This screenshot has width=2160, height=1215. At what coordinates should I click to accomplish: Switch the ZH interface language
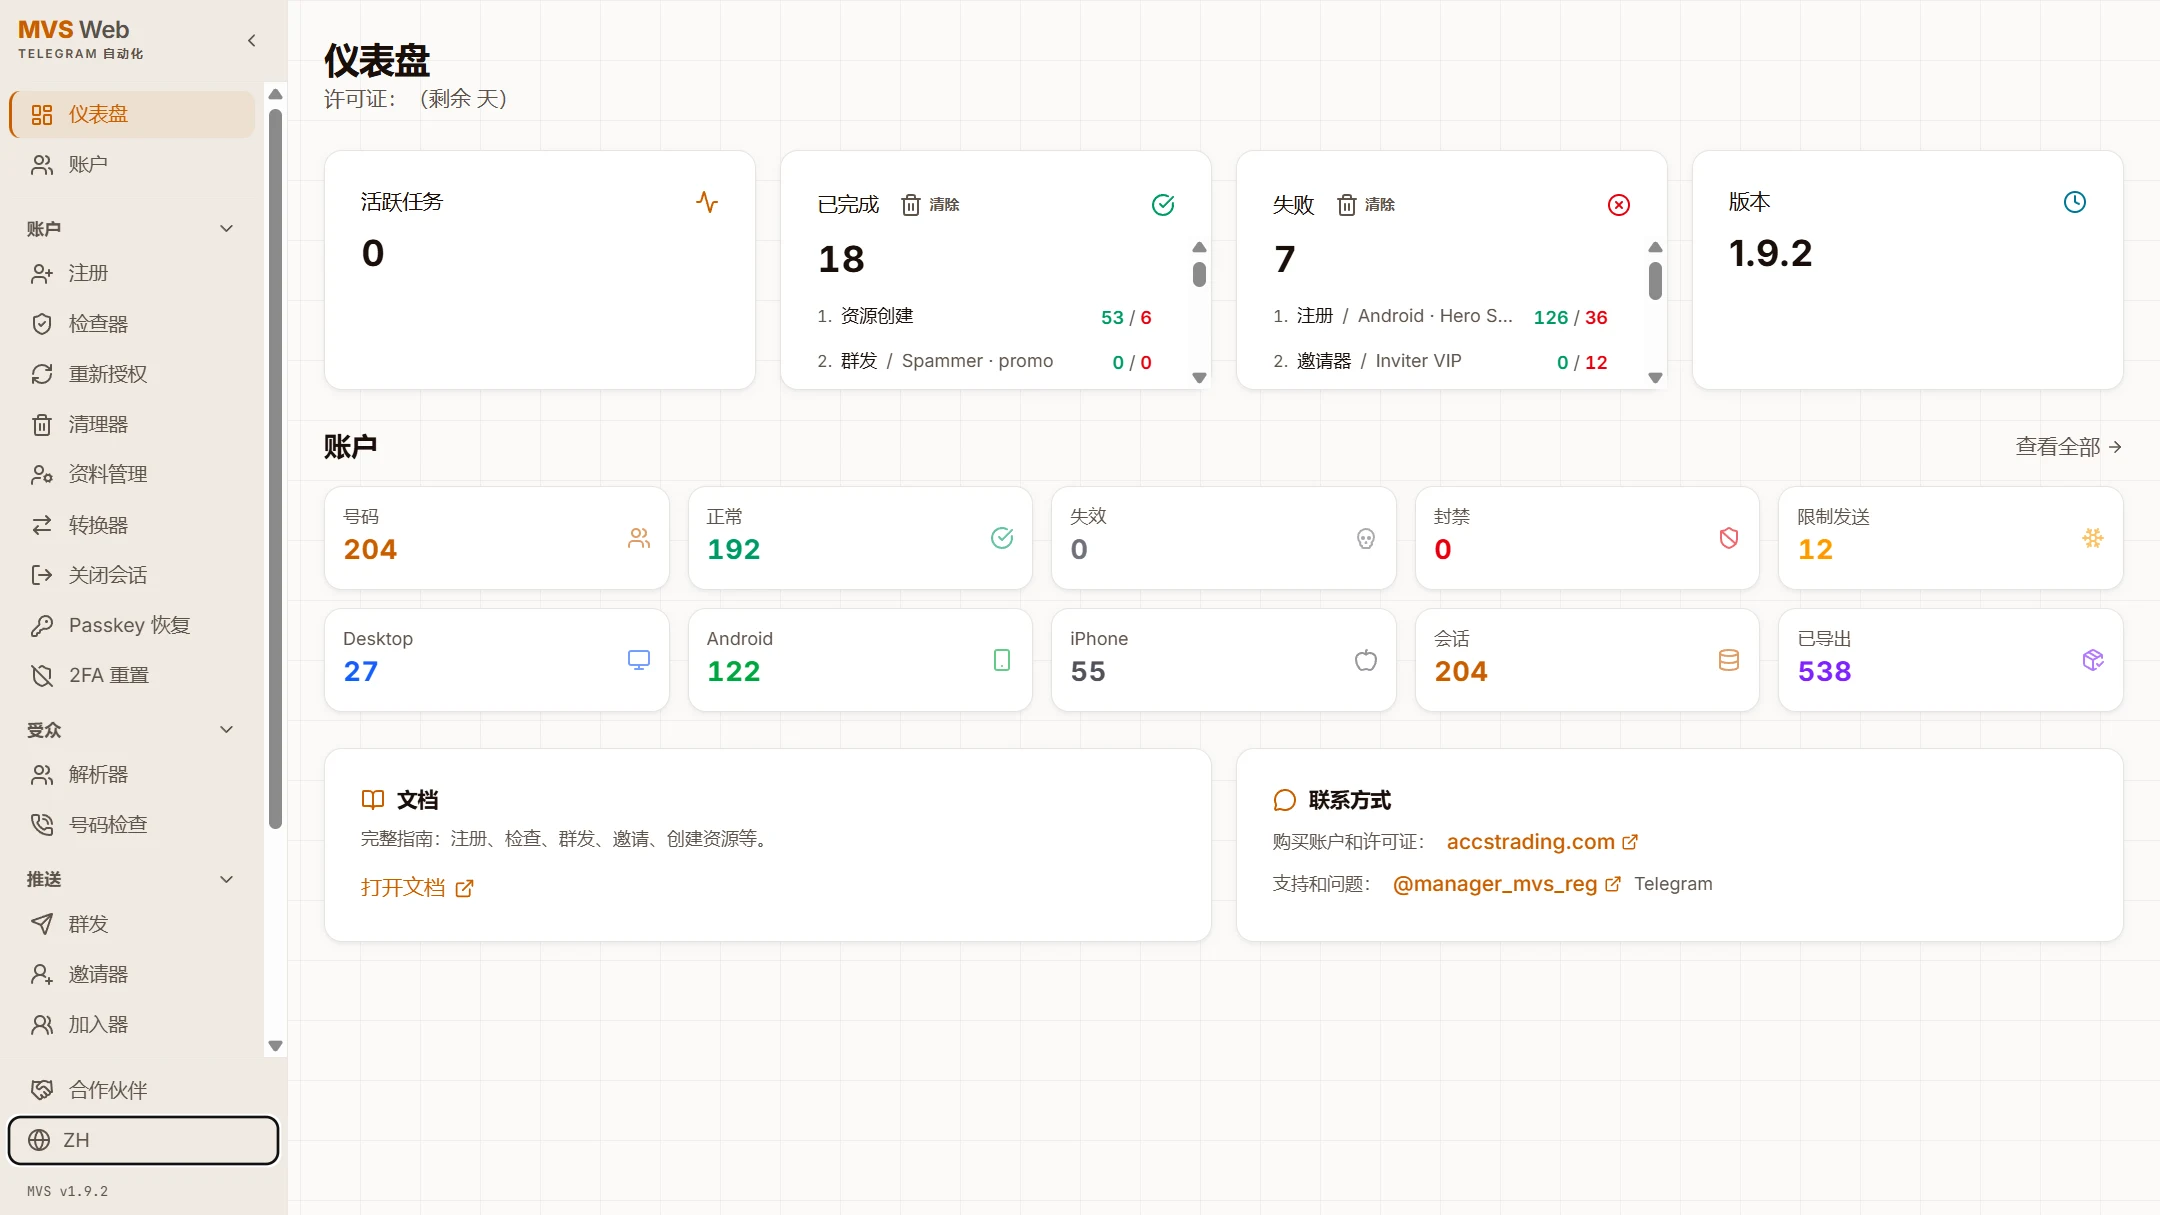pos(143,1140)
